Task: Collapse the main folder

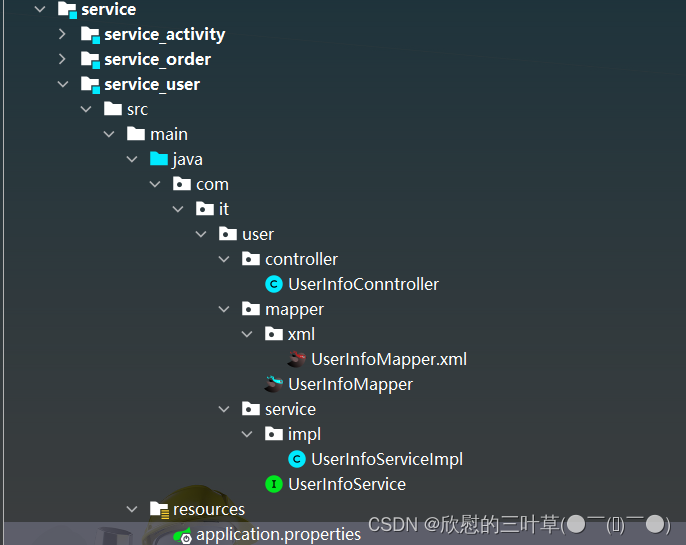Action: tap(109, 134)
